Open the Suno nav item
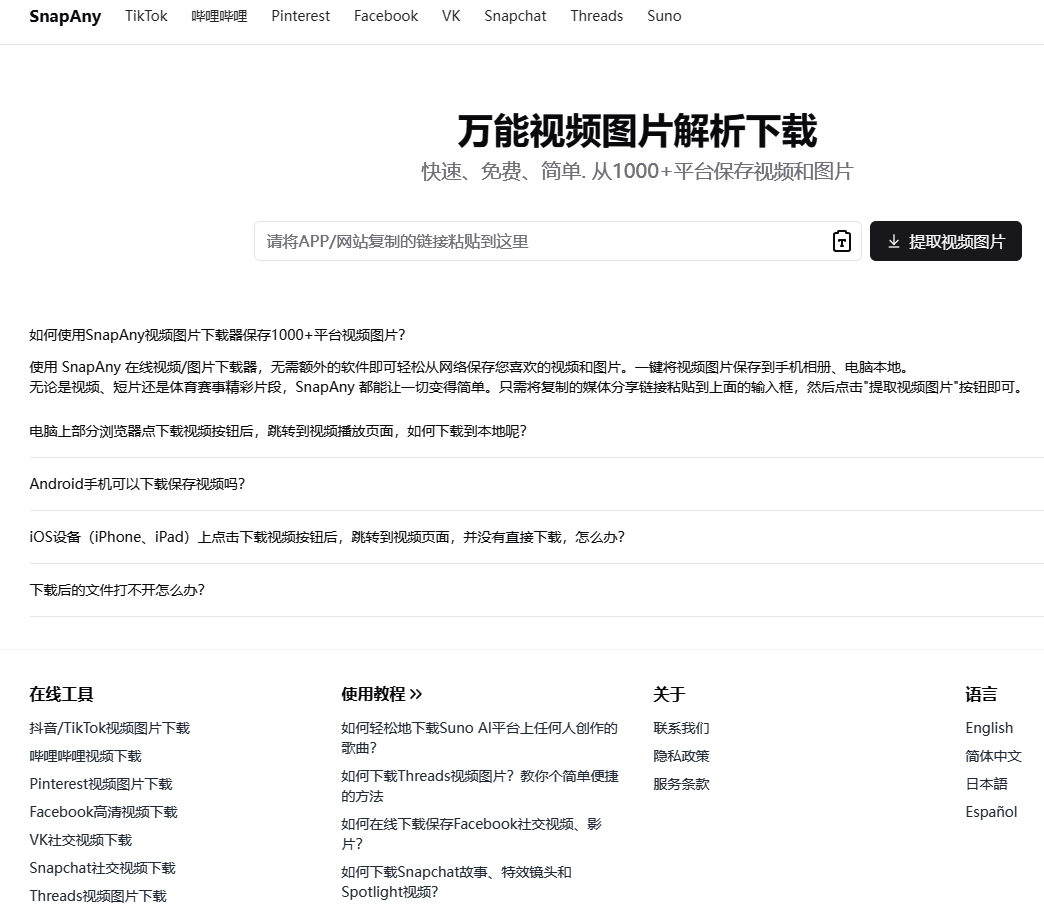The height and width of the screenshot is (908, 1044). point(664,16)
